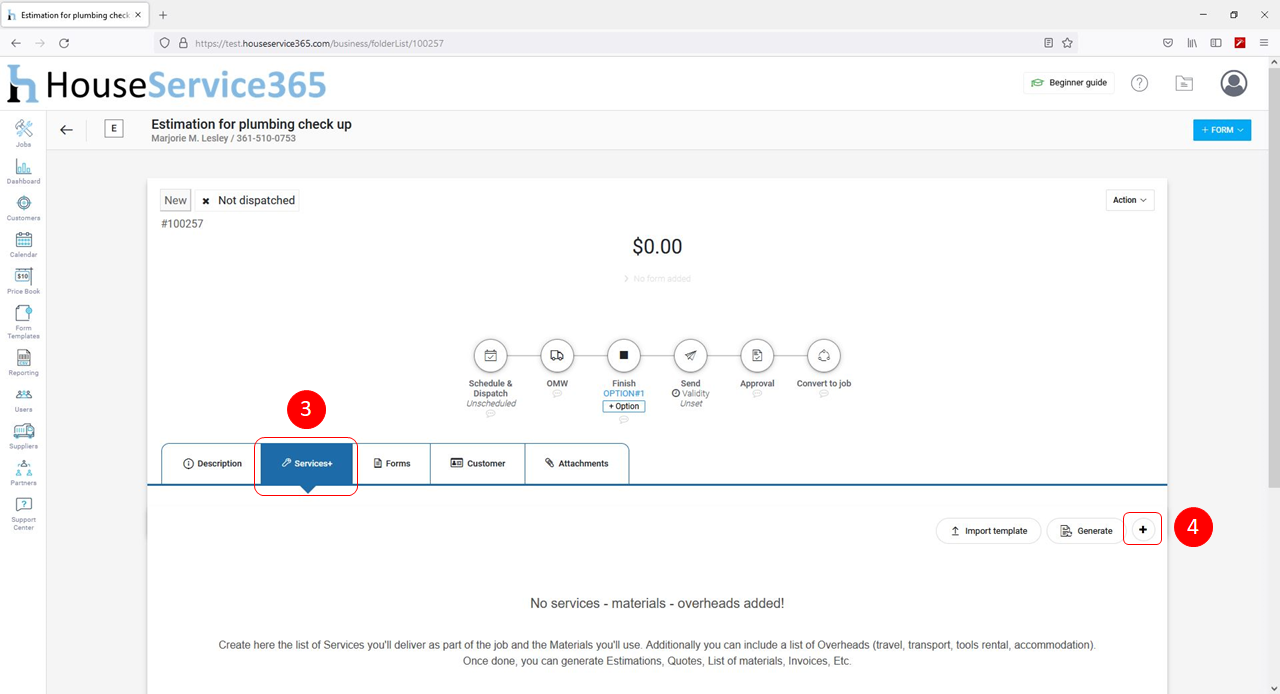
Task: Select the Customer tab
Action: (x=477, y=464)
